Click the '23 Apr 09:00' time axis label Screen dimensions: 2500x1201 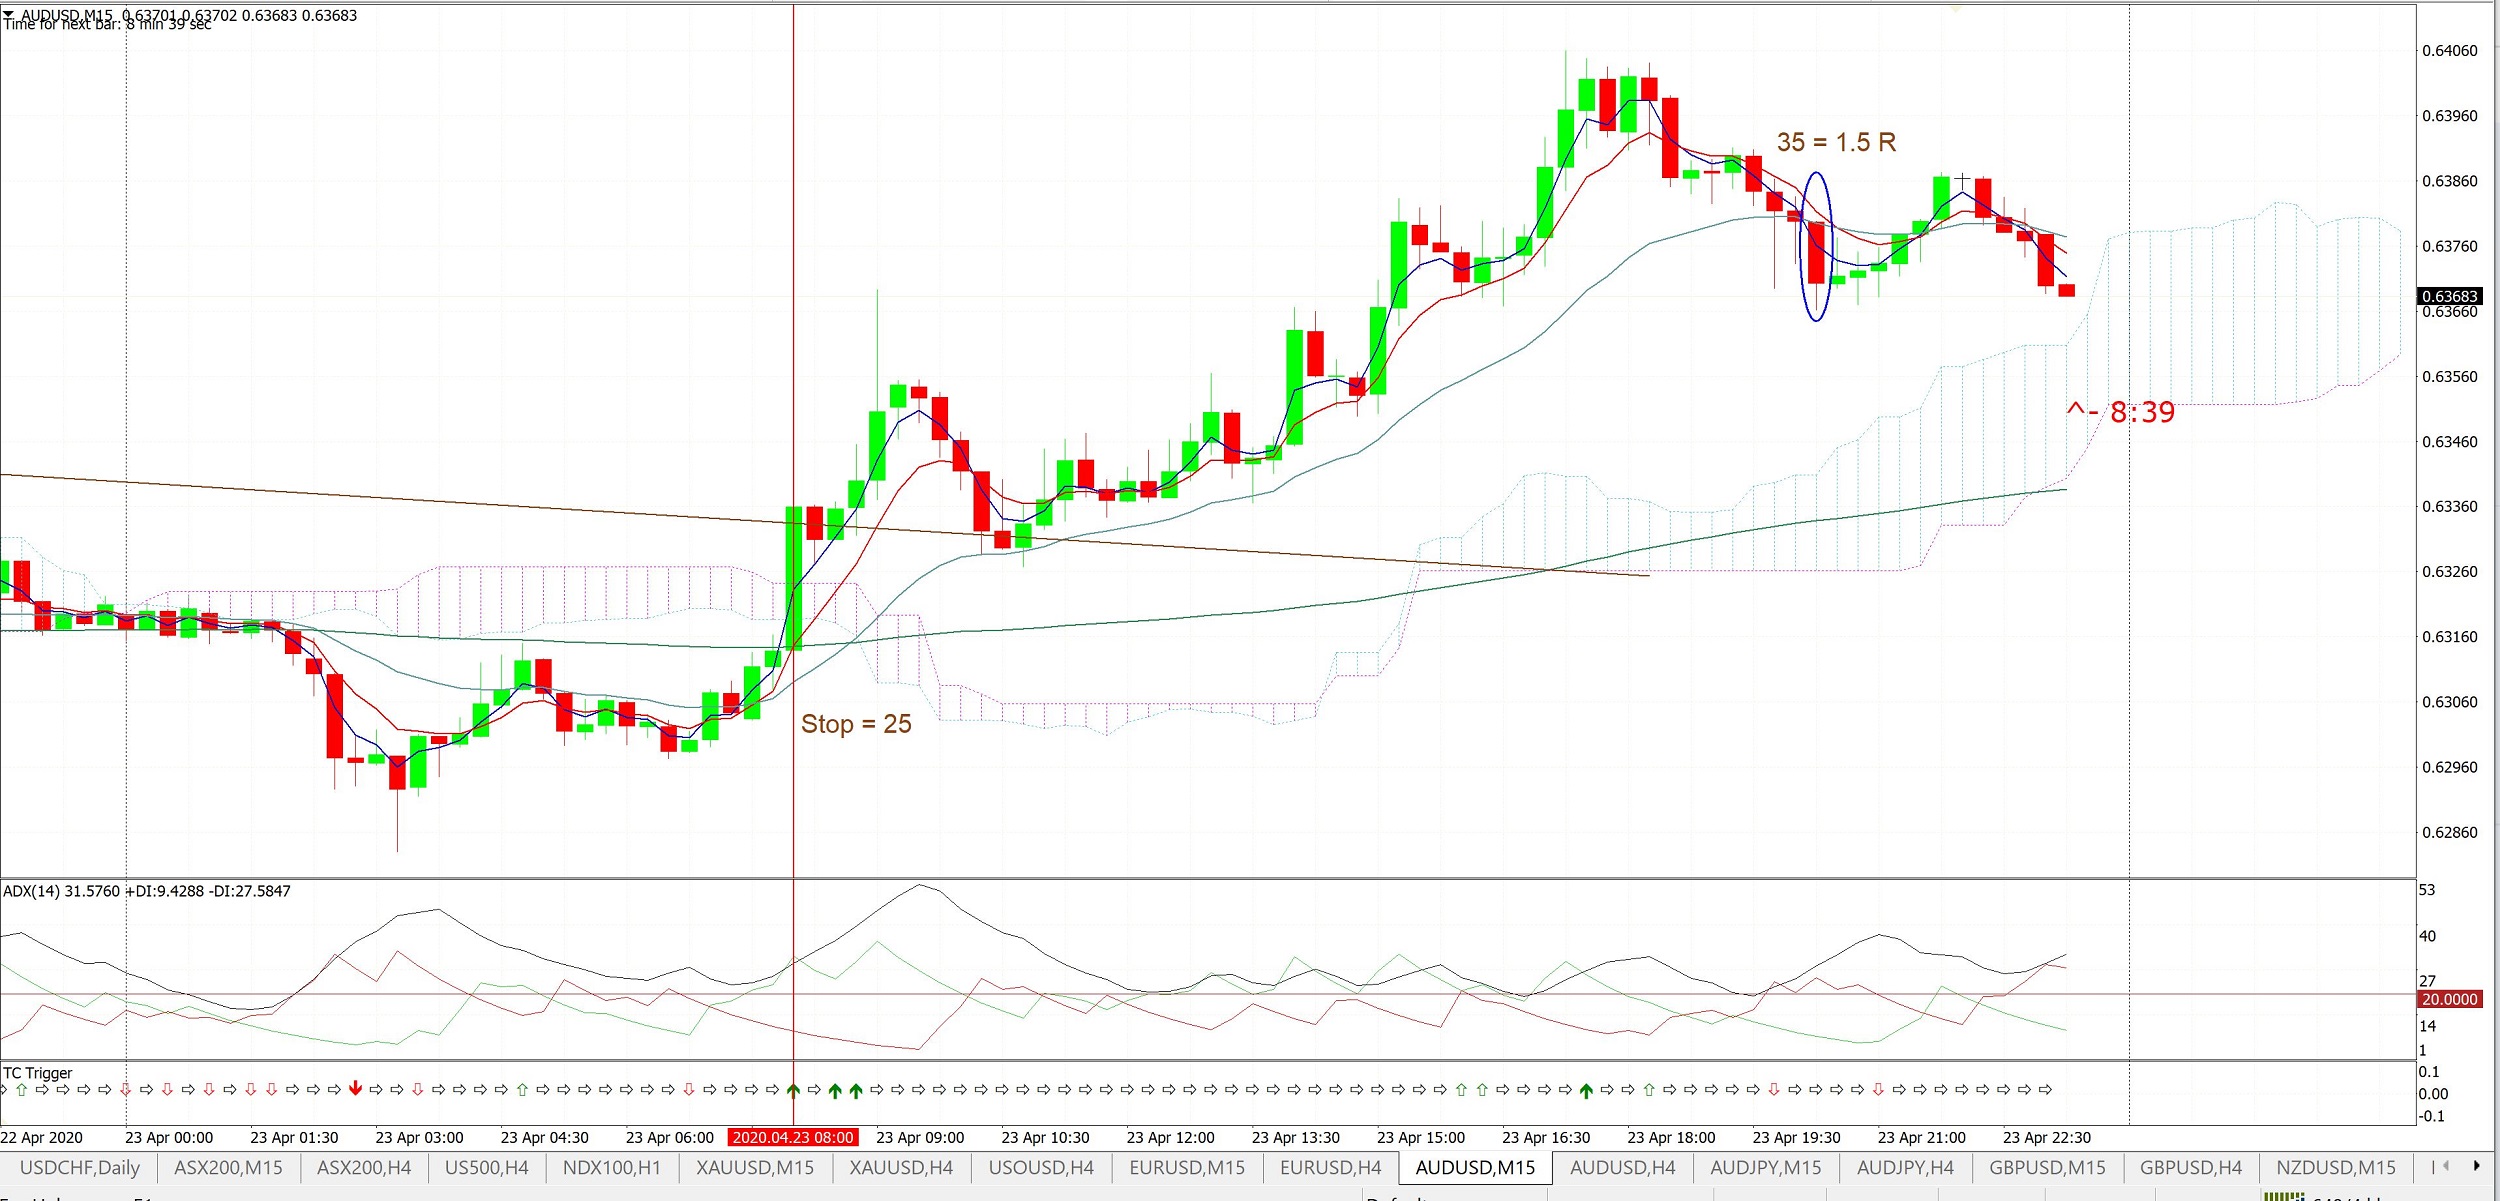point(920,1138)
